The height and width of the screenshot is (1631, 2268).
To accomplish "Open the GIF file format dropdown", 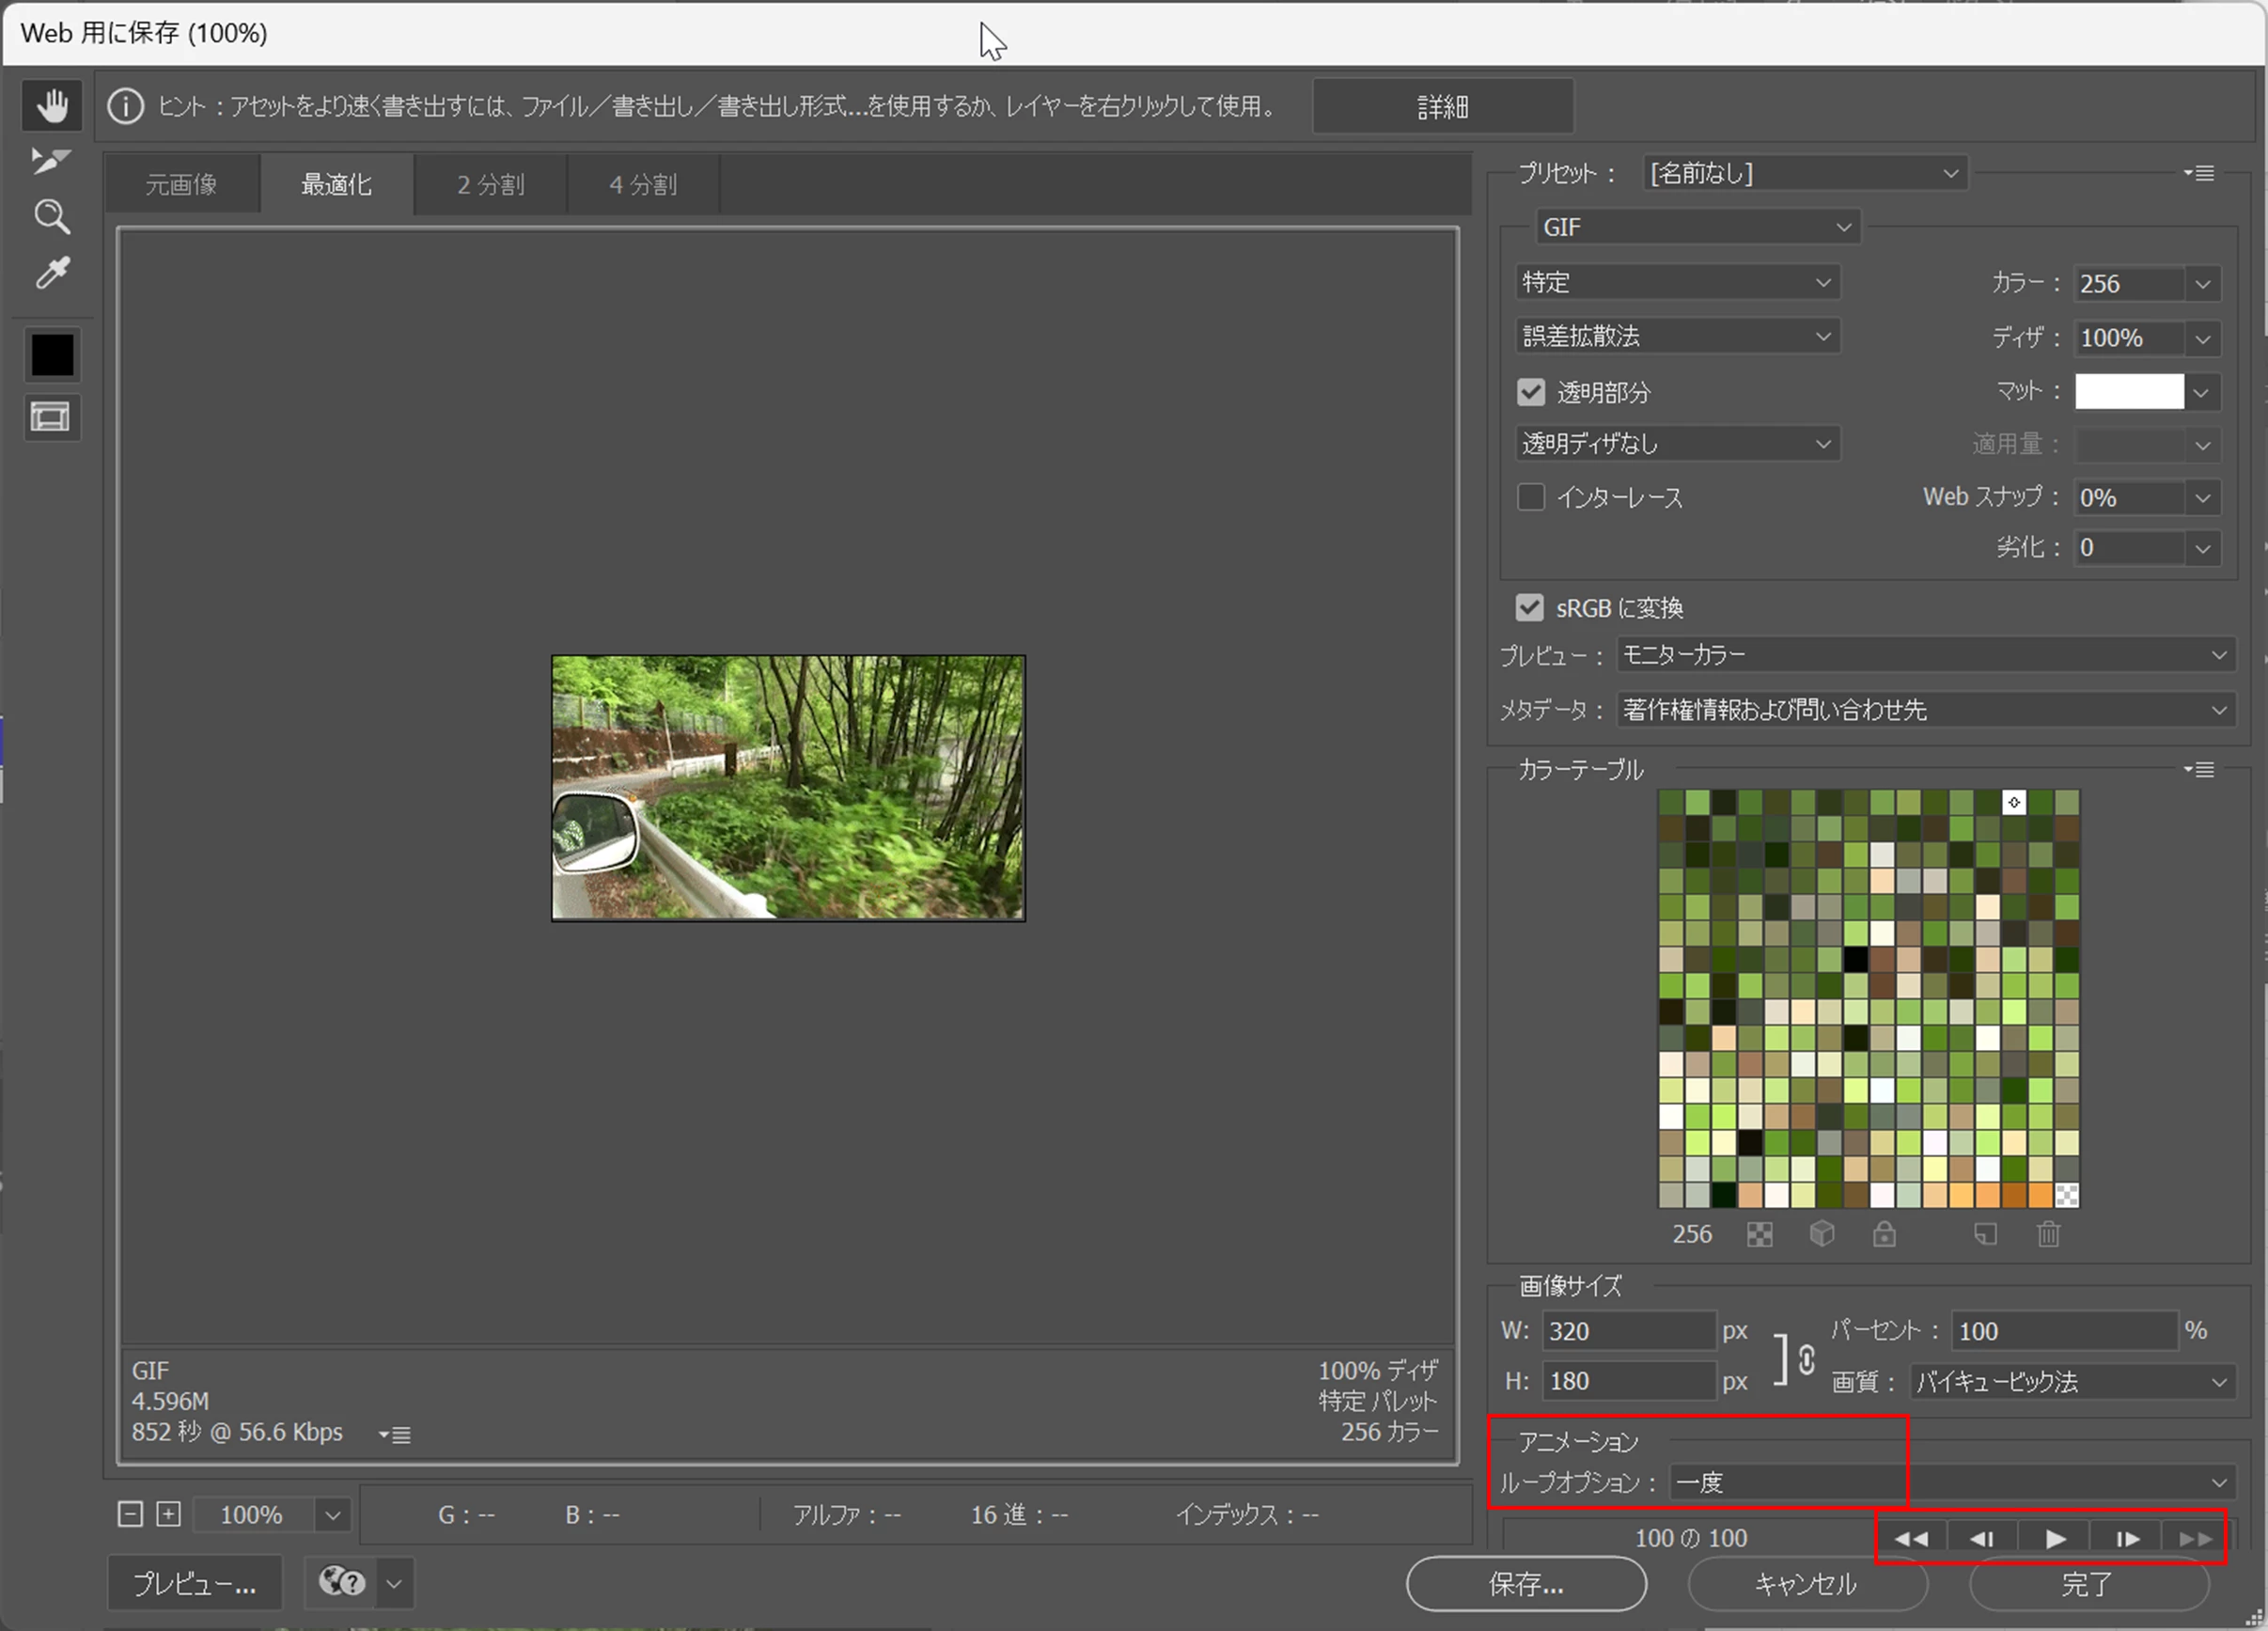I will tap(1697, 227).
